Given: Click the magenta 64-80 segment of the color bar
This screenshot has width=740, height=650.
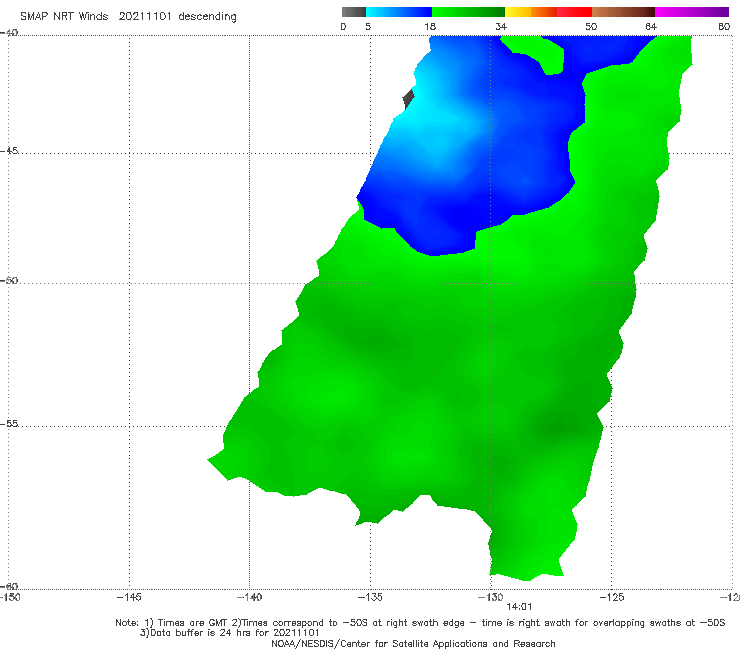Looking at the screenshot, I should [x=692, y=12].
